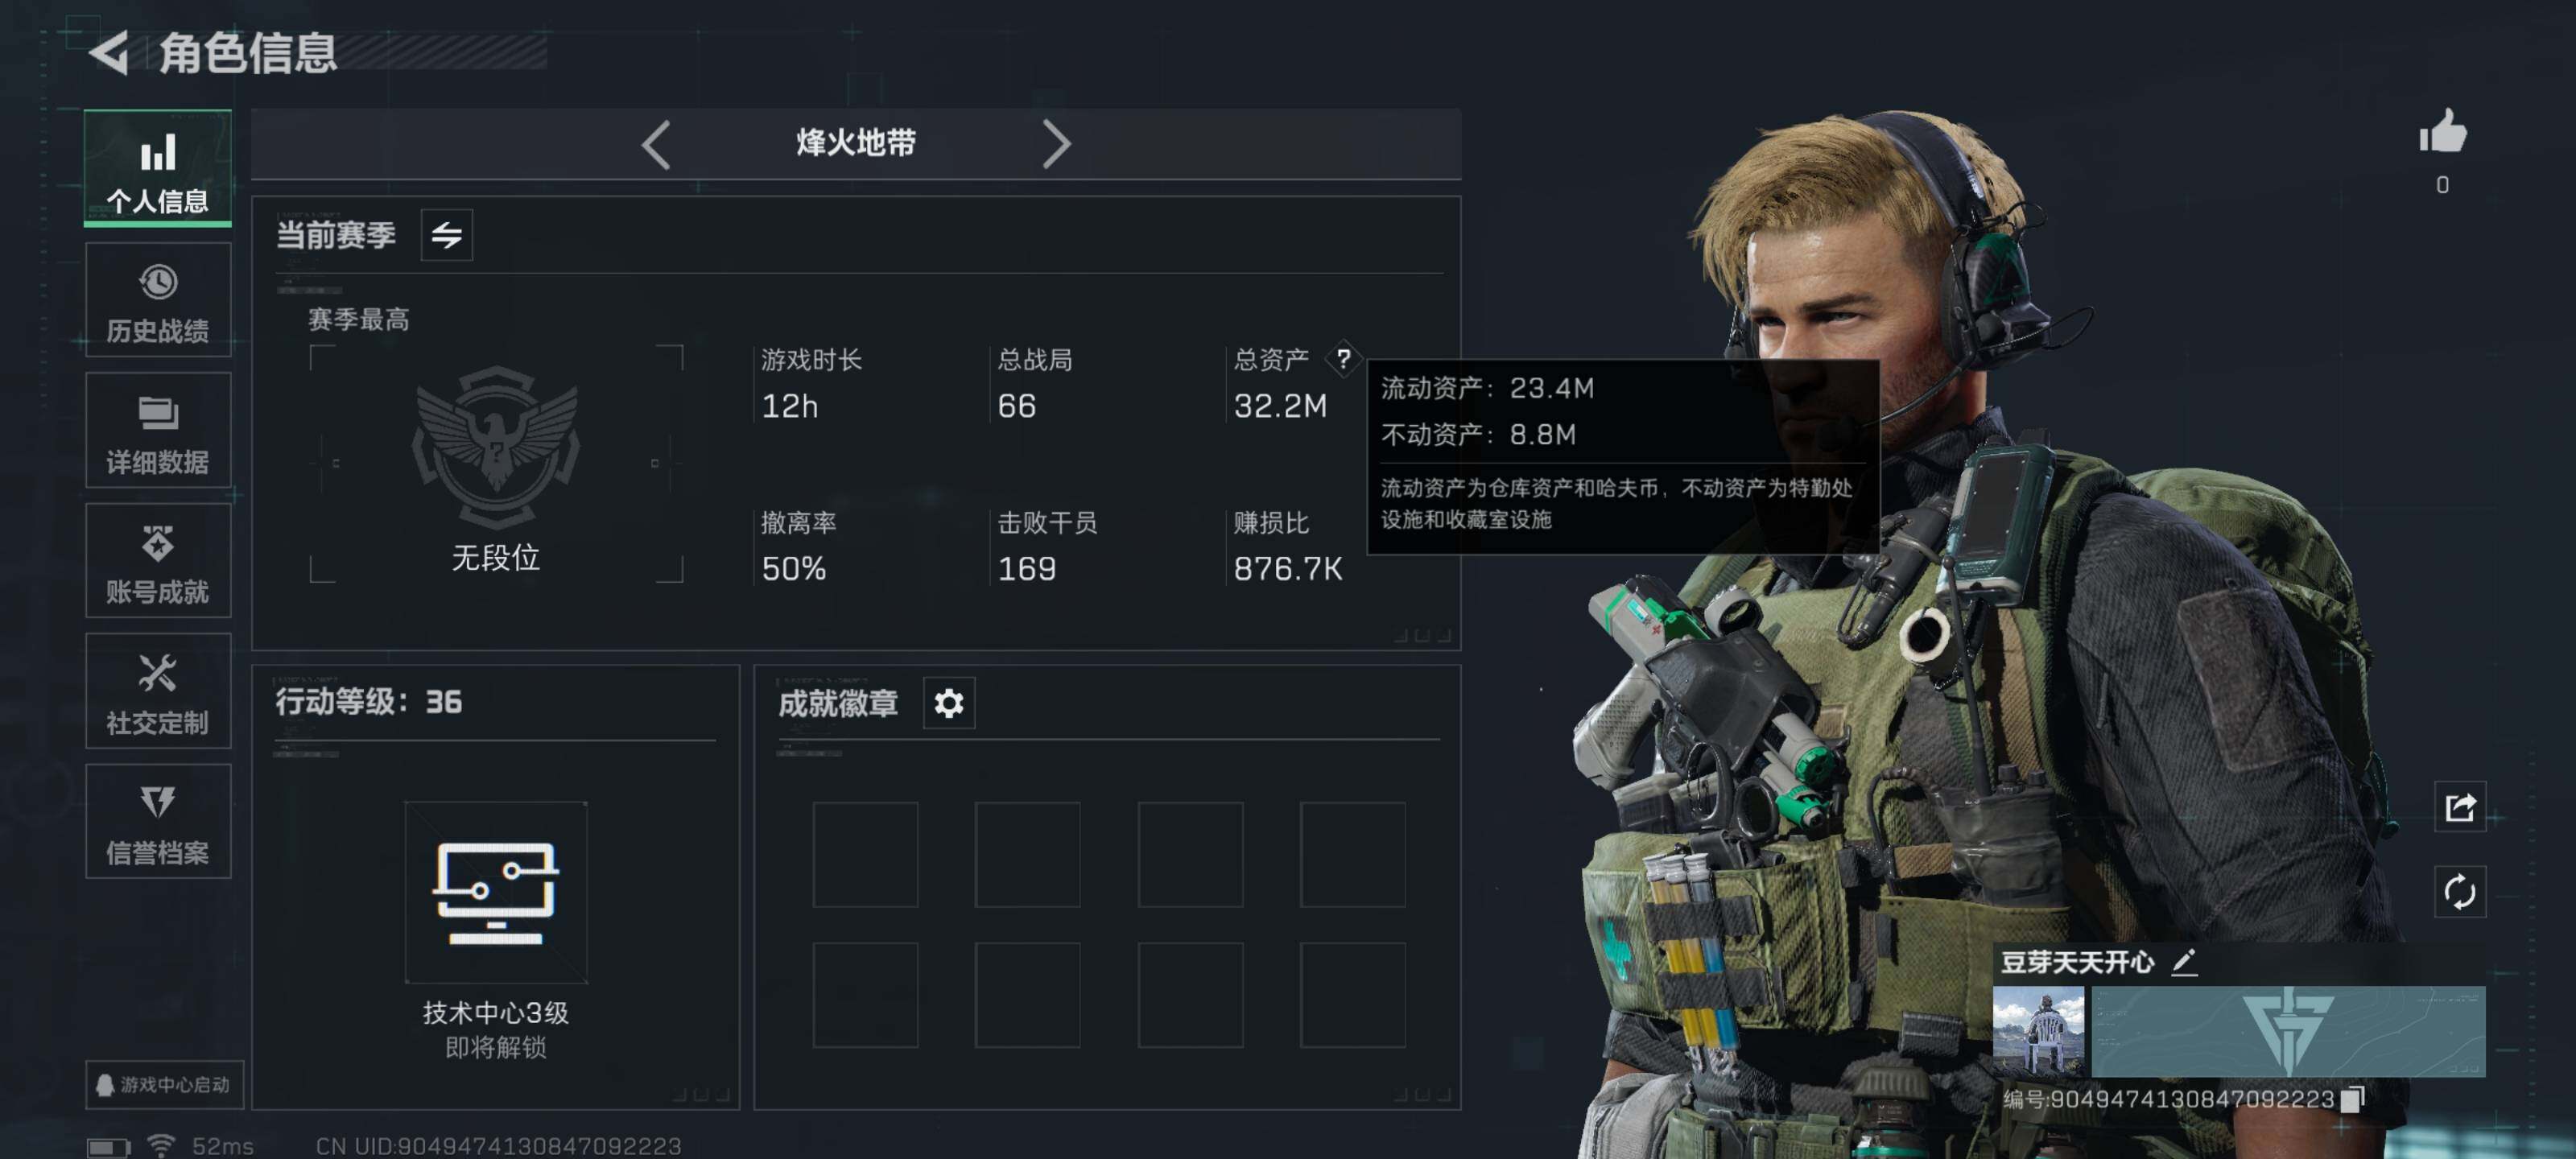
Task: Open the 详细数据 tab
Action: tap(158, 430)
